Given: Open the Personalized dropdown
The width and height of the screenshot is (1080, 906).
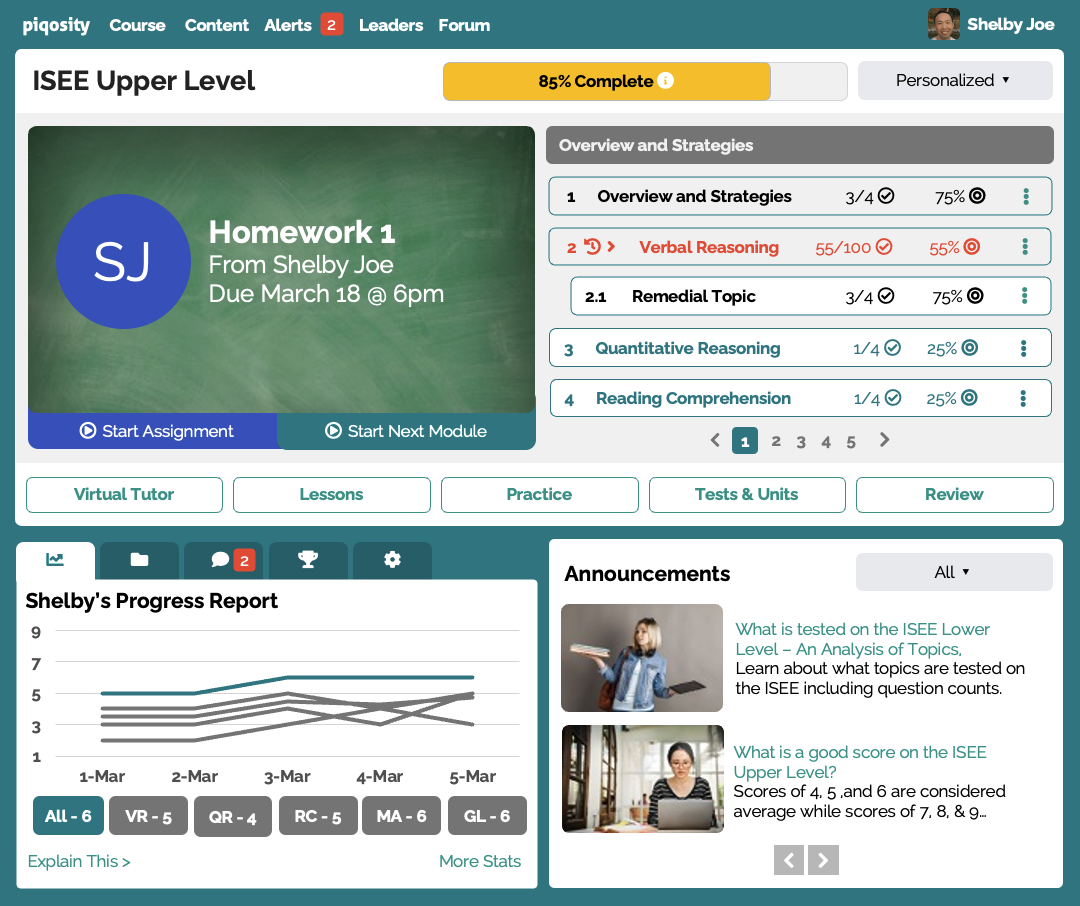Looking at the screenshot, I should click(x=954, y=81).
